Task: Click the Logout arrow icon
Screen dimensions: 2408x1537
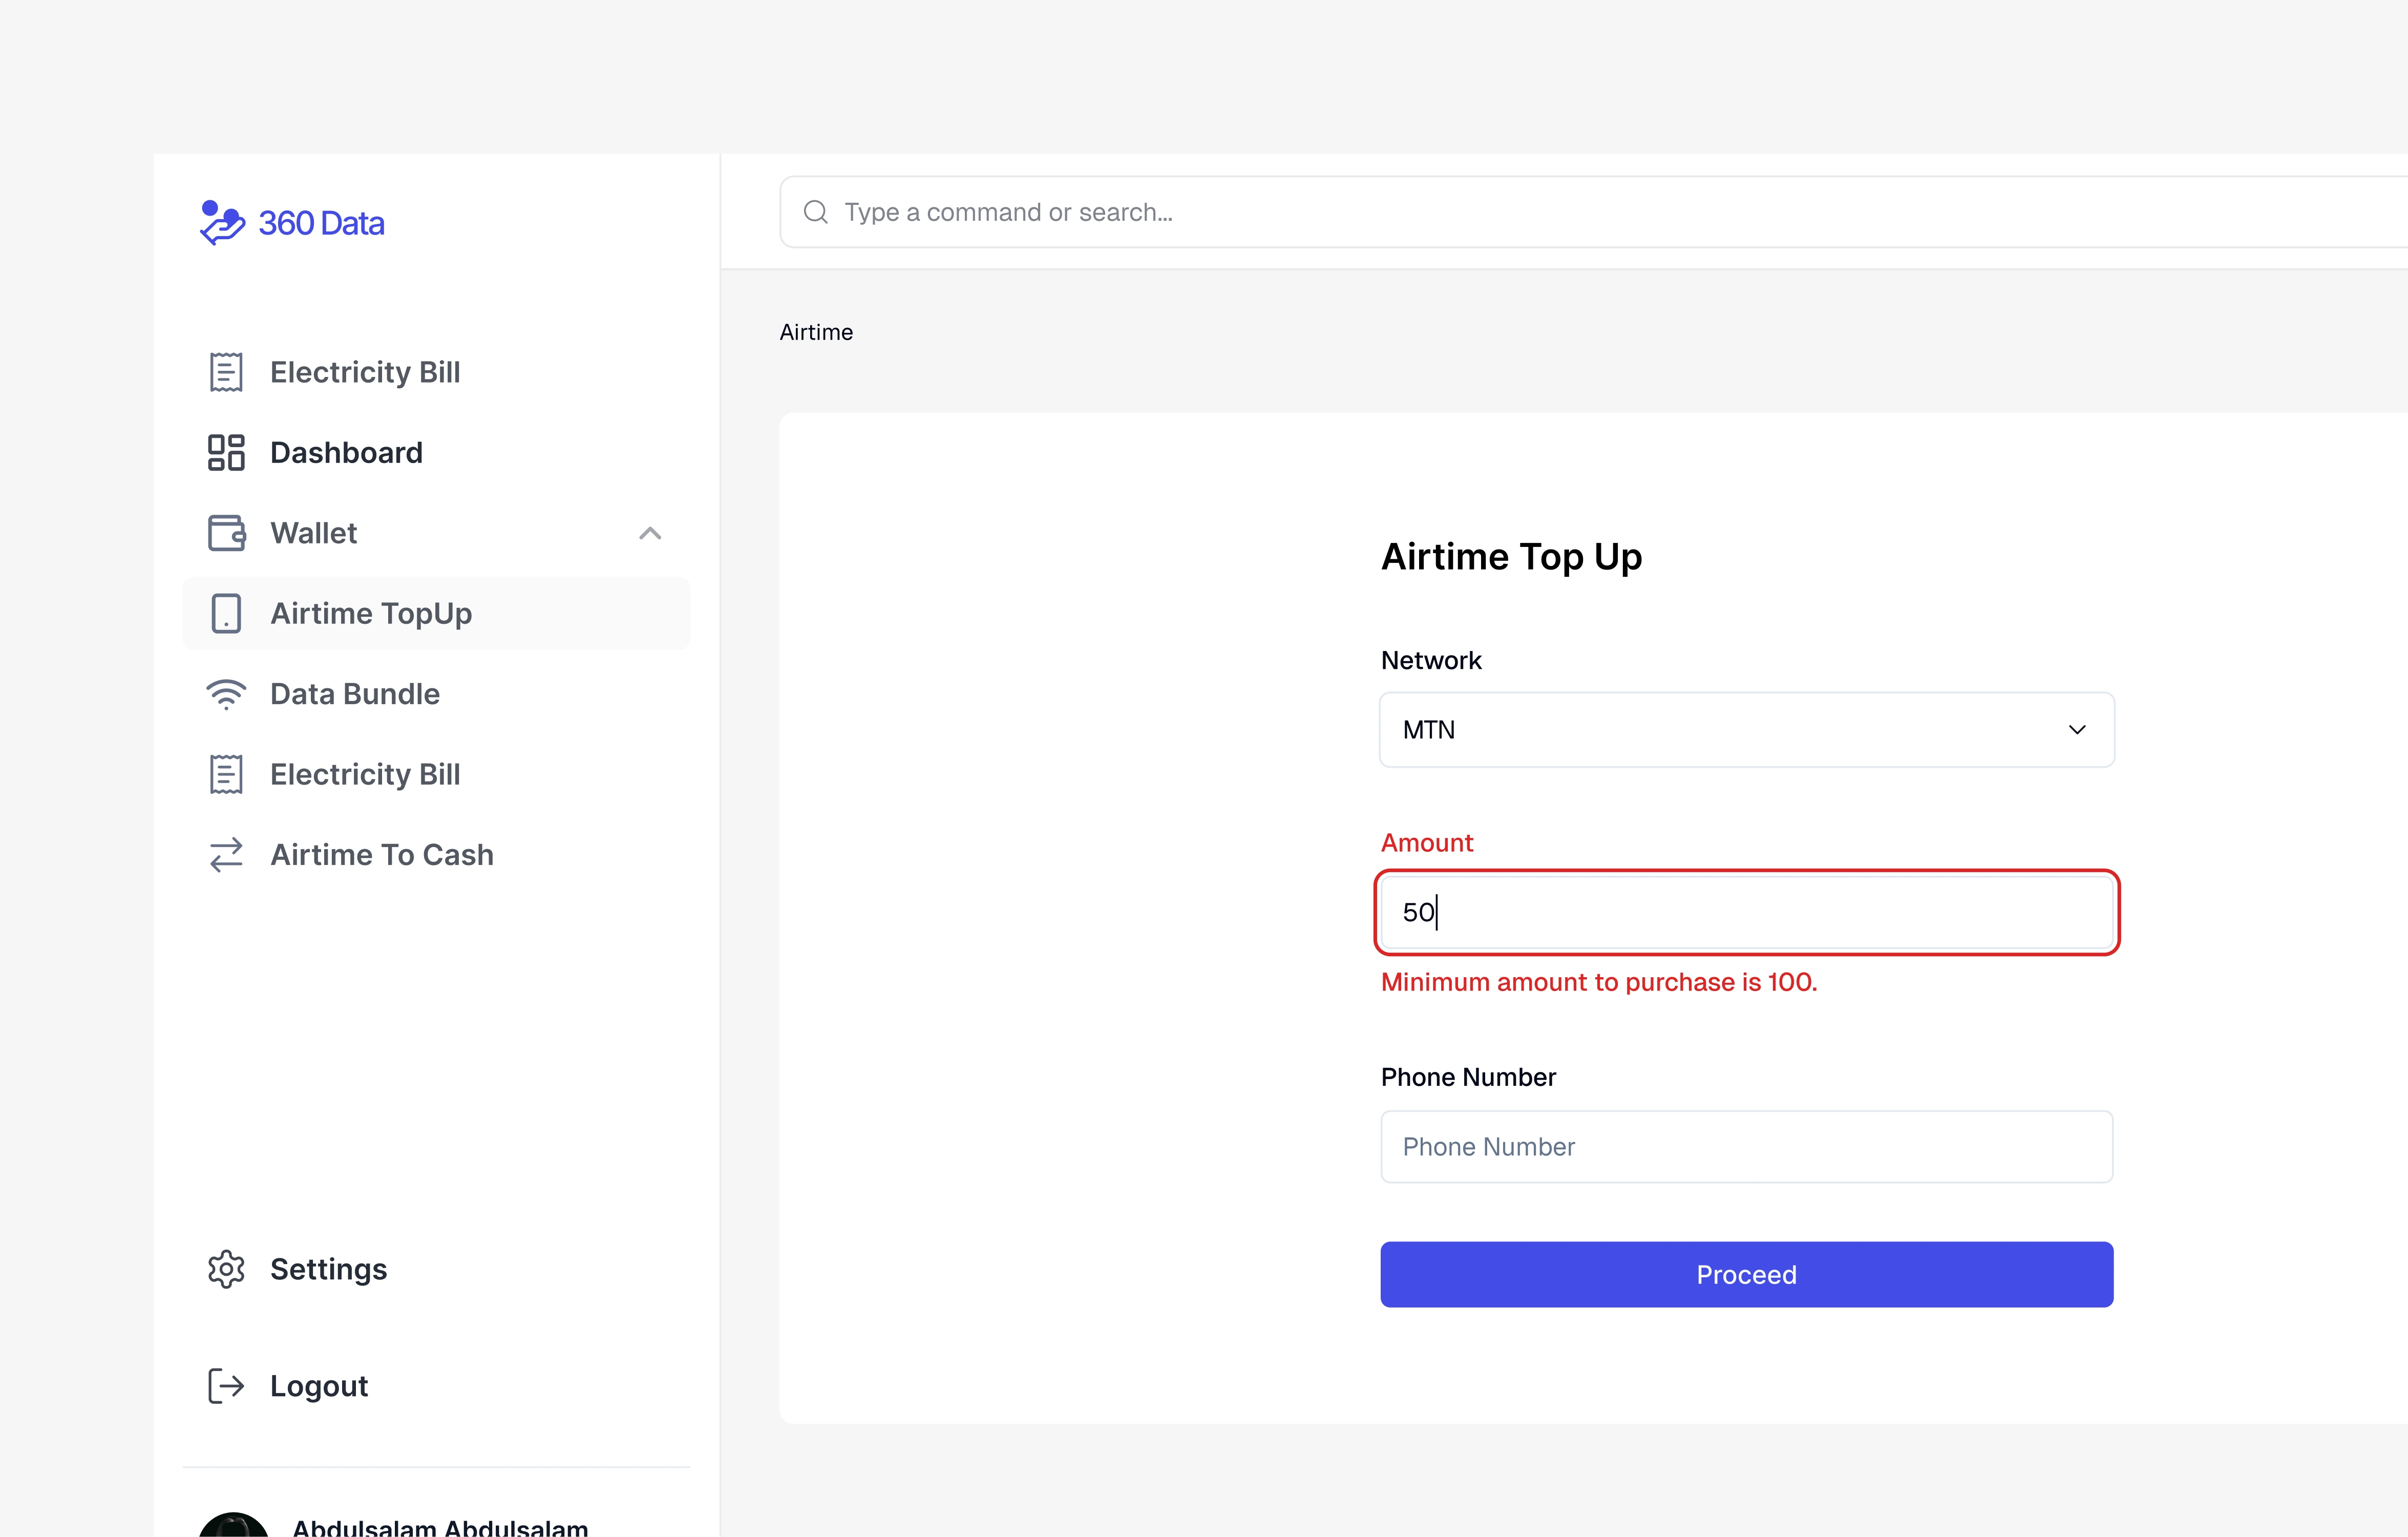Action: 226,1386
